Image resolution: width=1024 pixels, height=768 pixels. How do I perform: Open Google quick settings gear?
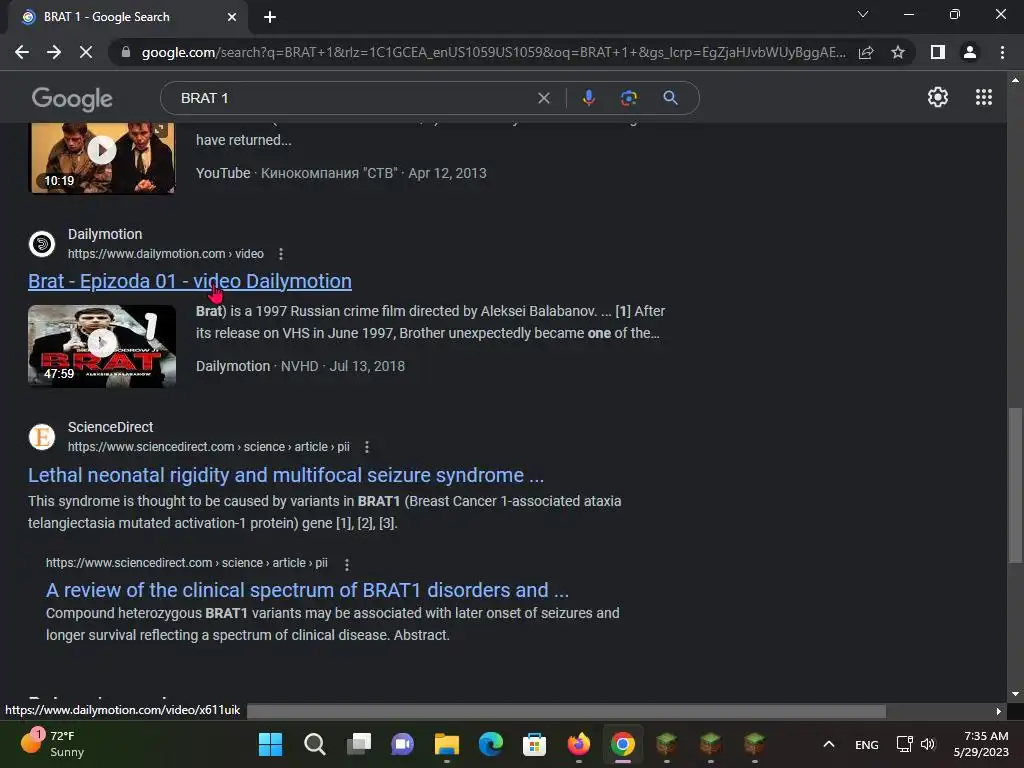pos(938,97)
